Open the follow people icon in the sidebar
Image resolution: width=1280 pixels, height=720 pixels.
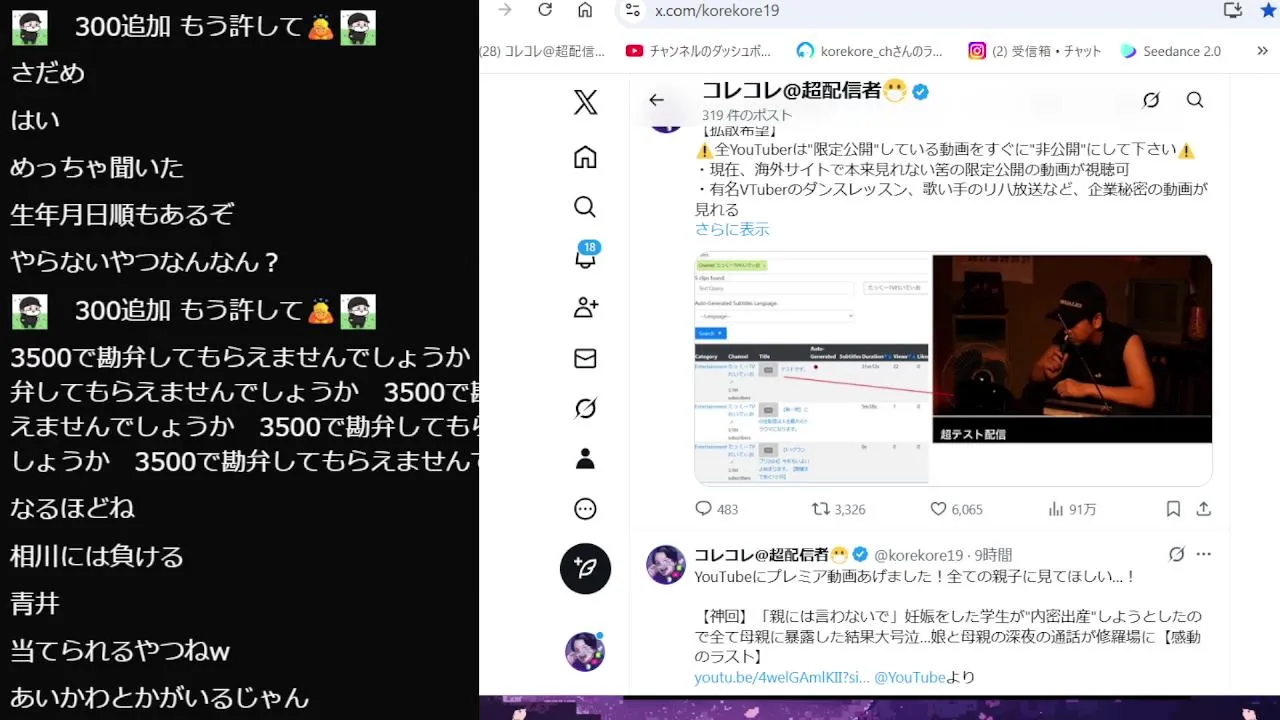tap(586, 308)
